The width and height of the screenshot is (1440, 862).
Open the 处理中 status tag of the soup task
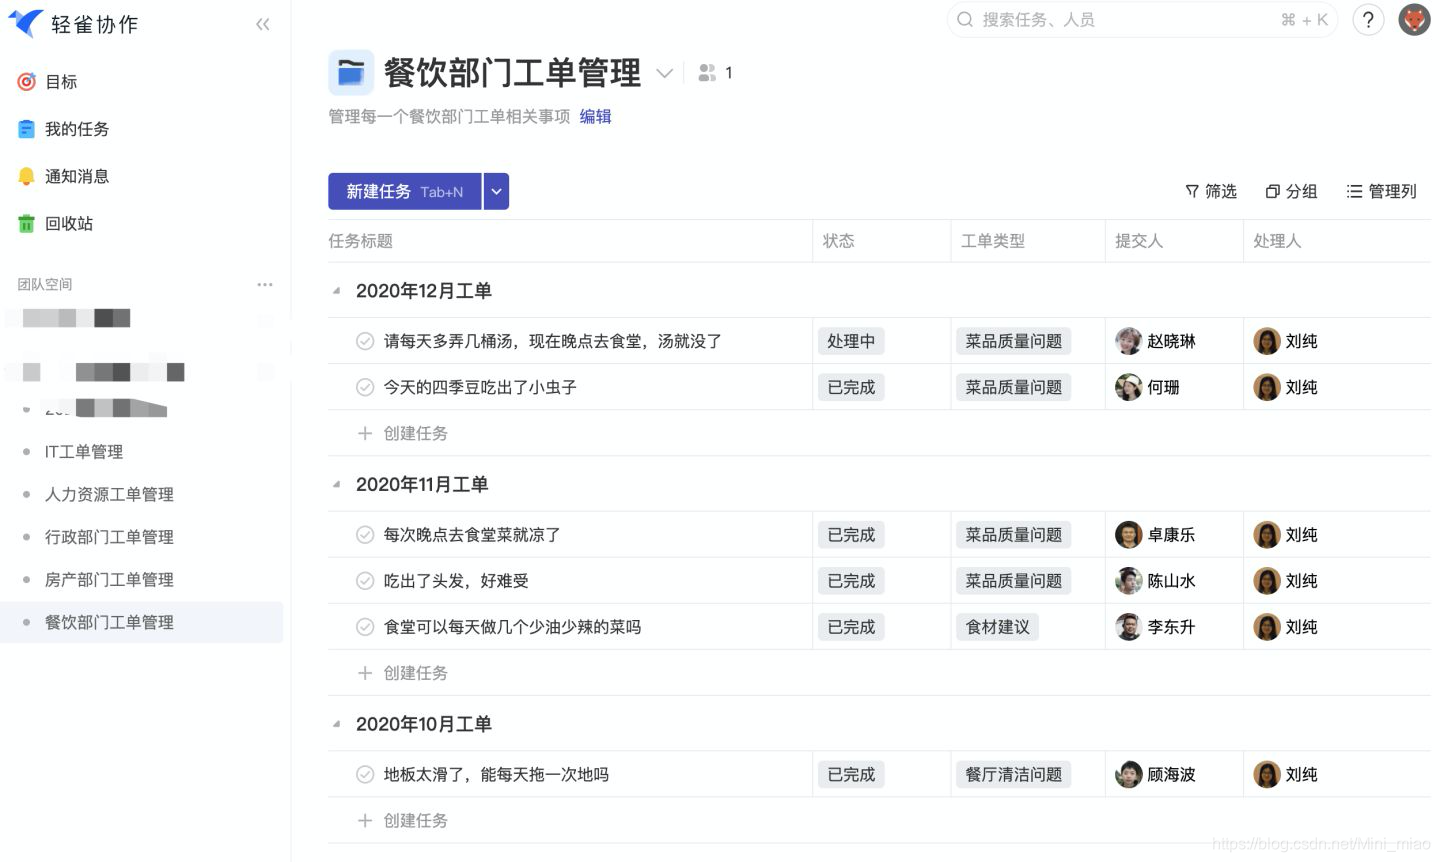[x=851, y=340]
